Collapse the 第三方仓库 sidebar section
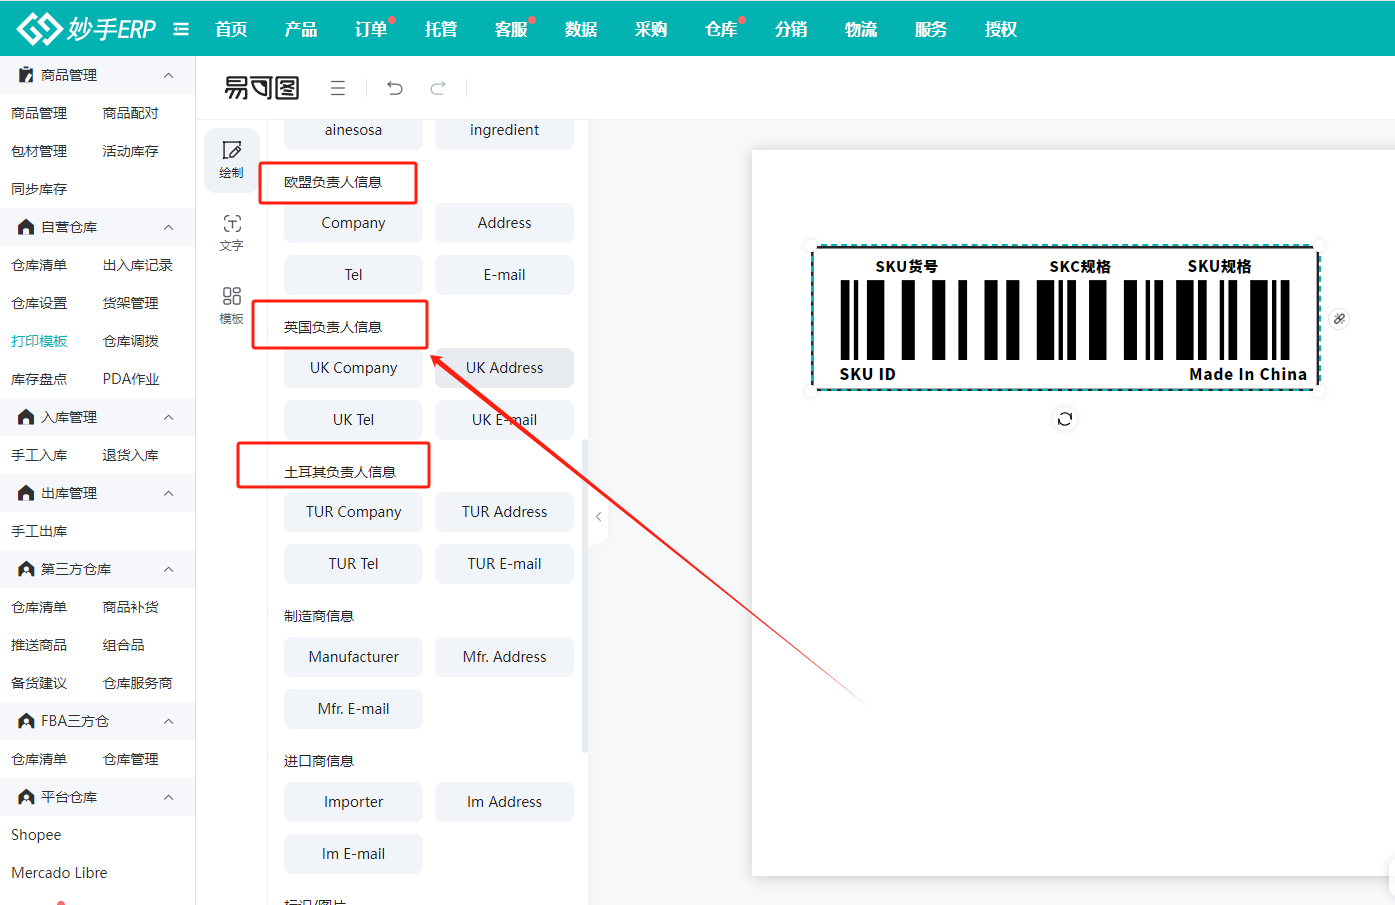Screen dimensions: 1395x905 pyautogui.click(x=168, y=569)
